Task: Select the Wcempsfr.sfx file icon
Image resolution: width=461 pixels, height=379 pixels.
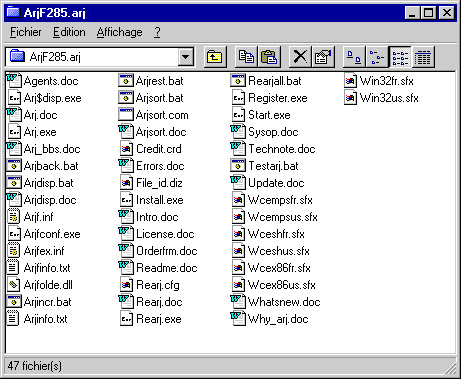Action: [x=238, y=200]
